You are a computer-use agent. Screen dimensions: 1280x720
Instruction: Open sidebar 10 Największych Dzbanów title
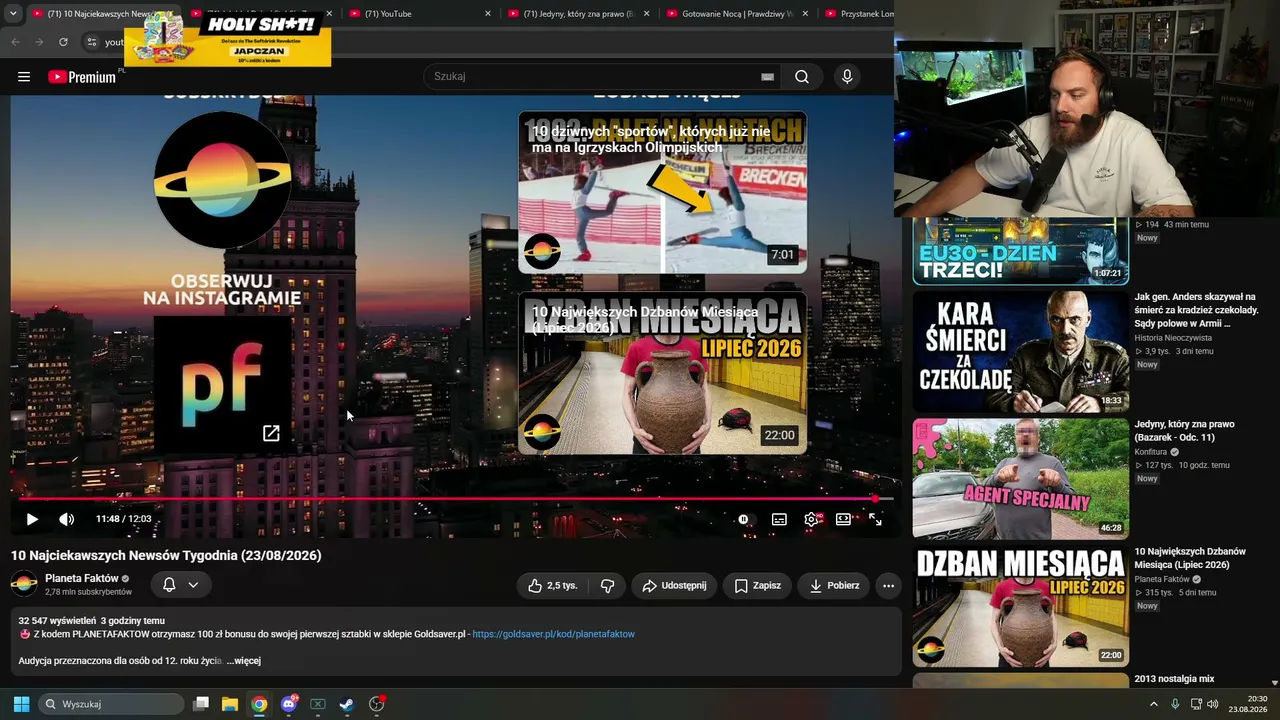(1190, 558)
